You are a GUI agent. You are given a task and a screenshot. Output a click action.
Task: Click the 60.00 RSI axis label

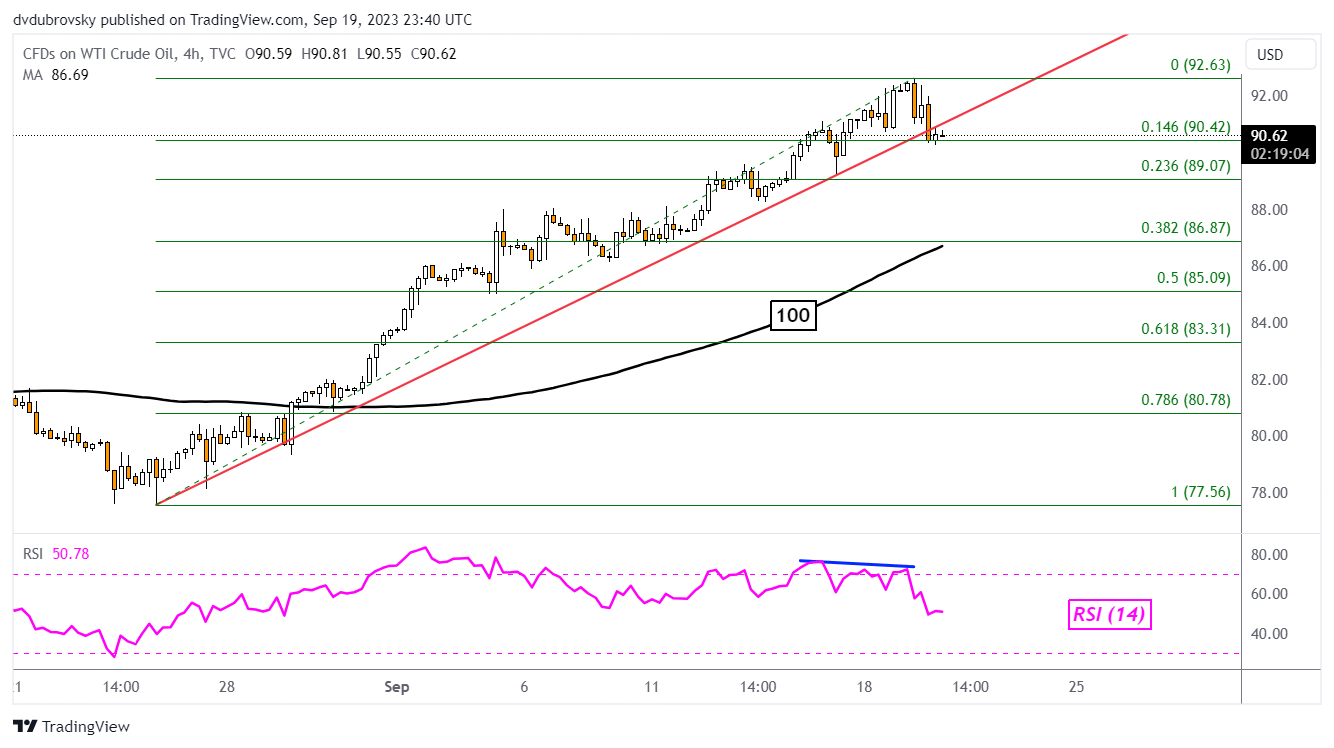1270,594
